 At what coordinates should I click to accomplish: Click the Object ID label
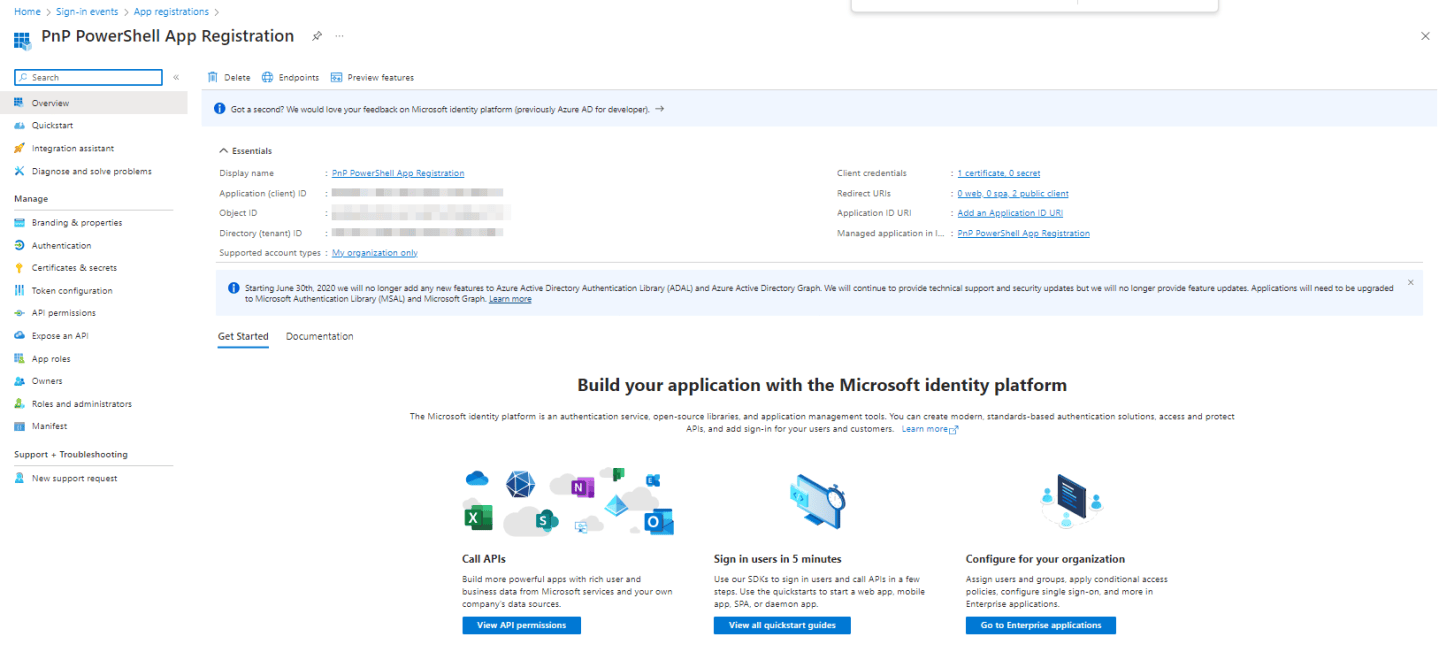pos(238,213)
